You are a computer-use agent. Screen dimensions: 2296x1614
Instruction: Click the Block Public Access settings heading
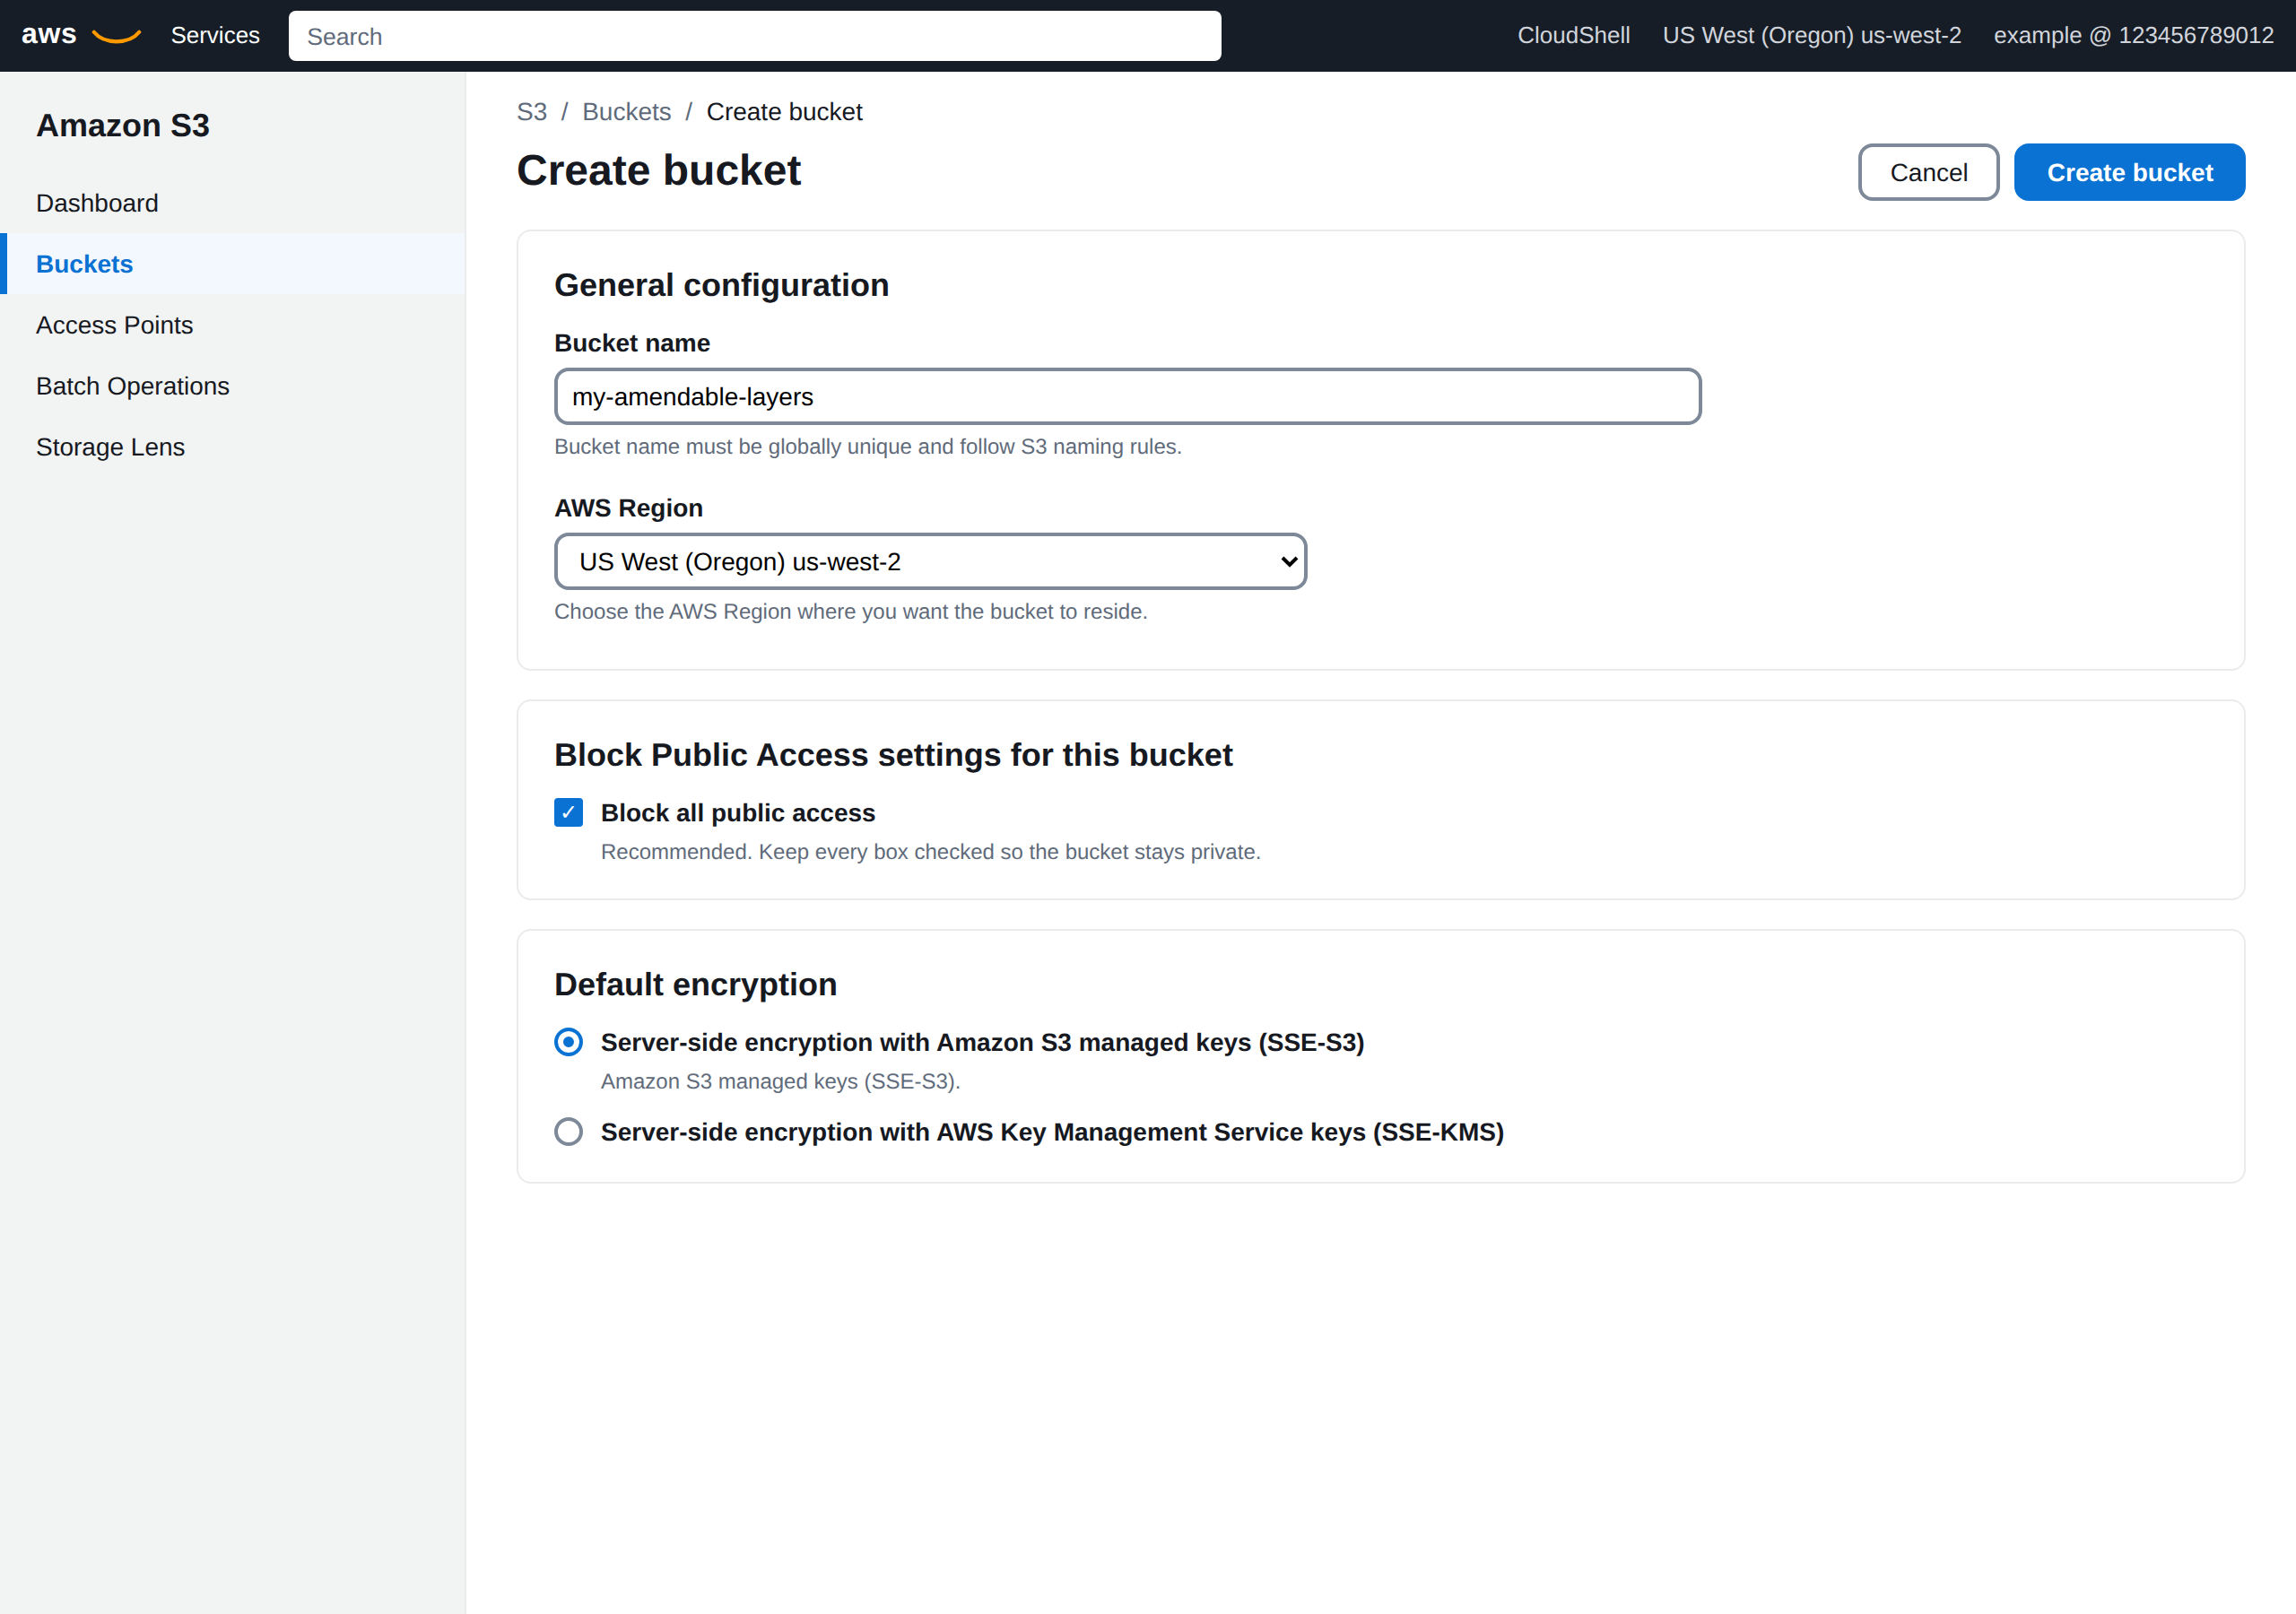893,755
